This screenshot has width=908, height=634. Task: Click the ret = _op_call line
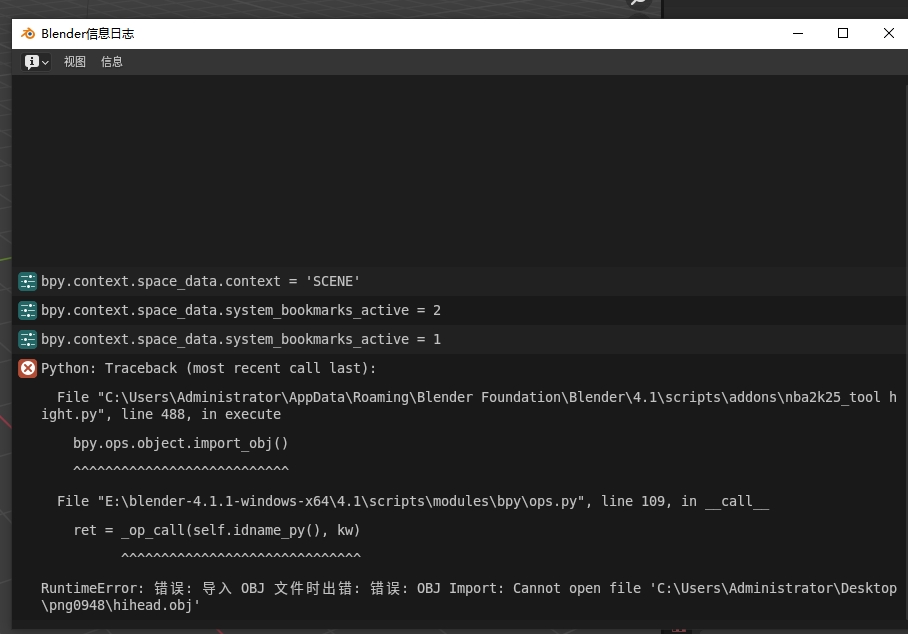[217, 530]
